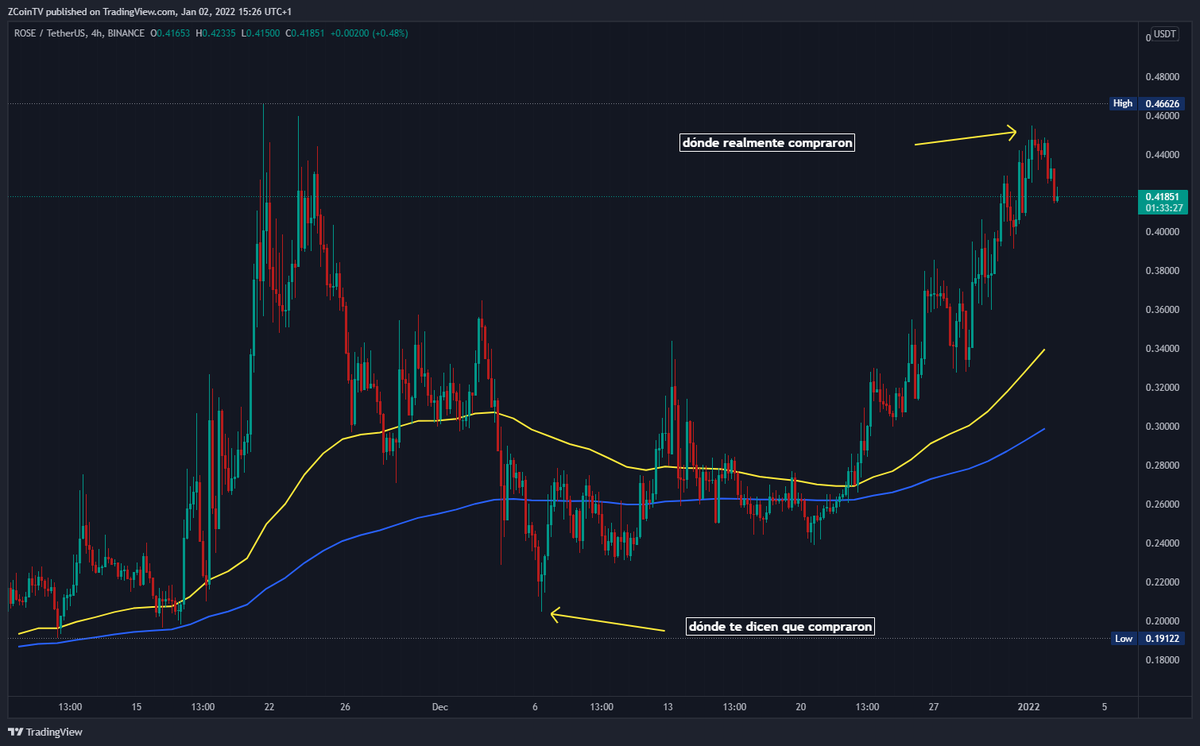
Task: Click the 0.36000 price axis level
Action: pyautogui.click(x=1161, y=310)
